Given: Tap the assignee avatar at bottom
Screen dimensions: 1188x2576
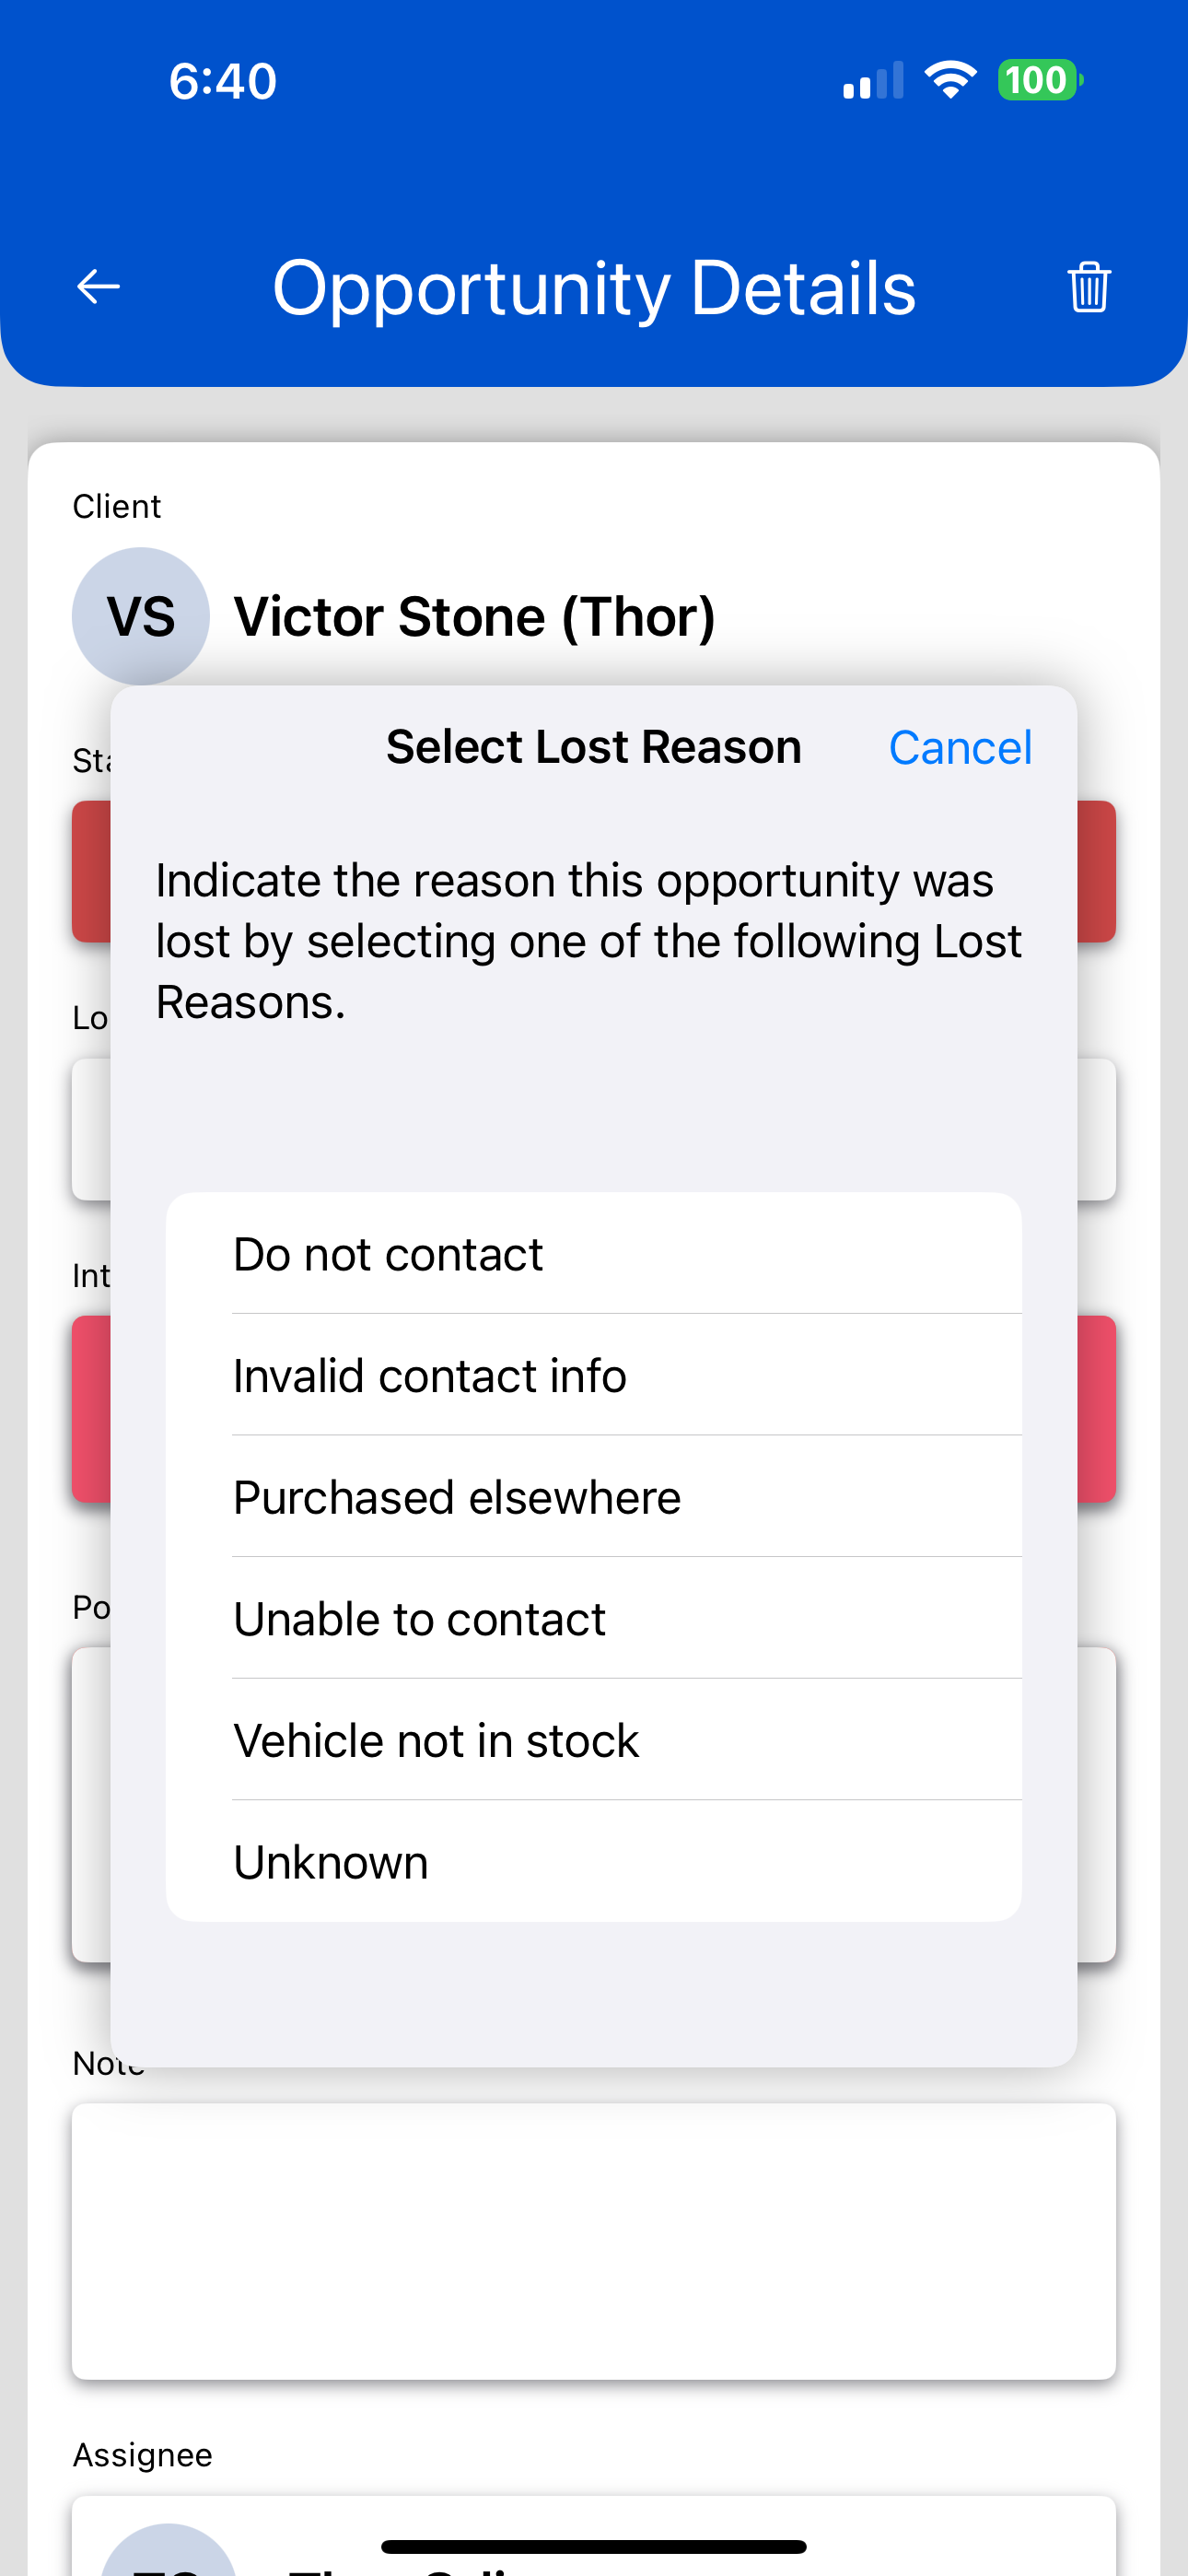Looking at the screenshot, I should pos(168,2550).
